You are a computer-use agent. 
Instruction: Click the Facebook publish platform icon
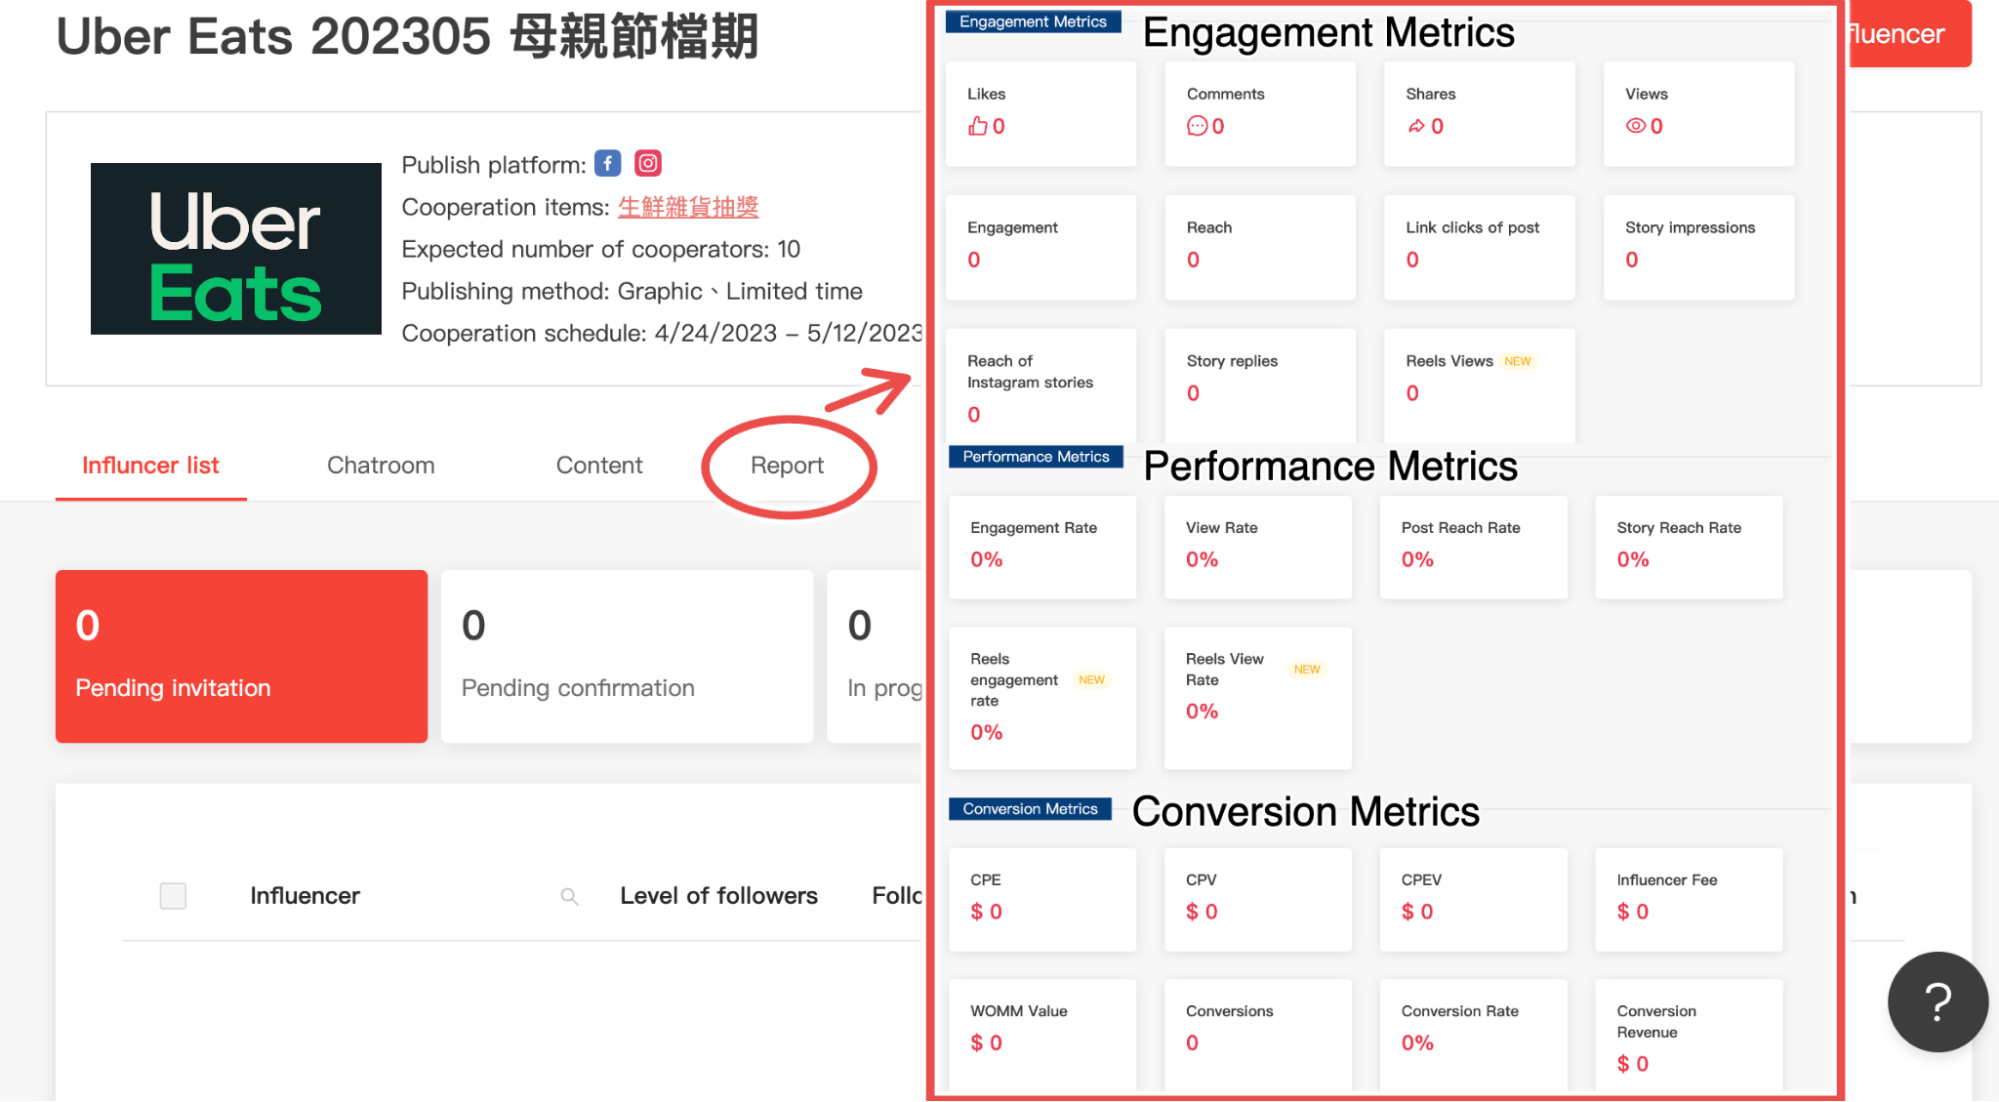coord(609,164)
